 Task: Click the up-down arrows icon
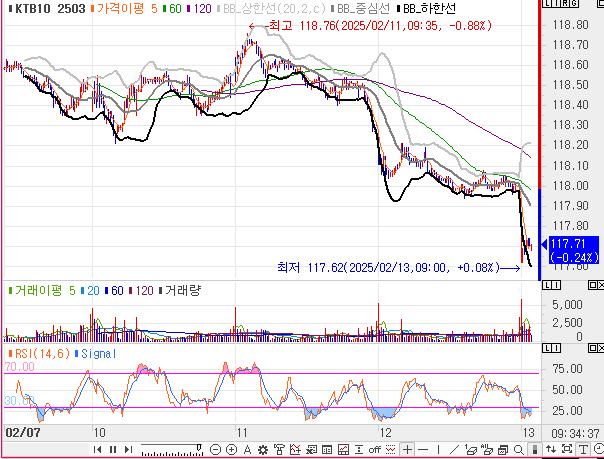(550, 449)
